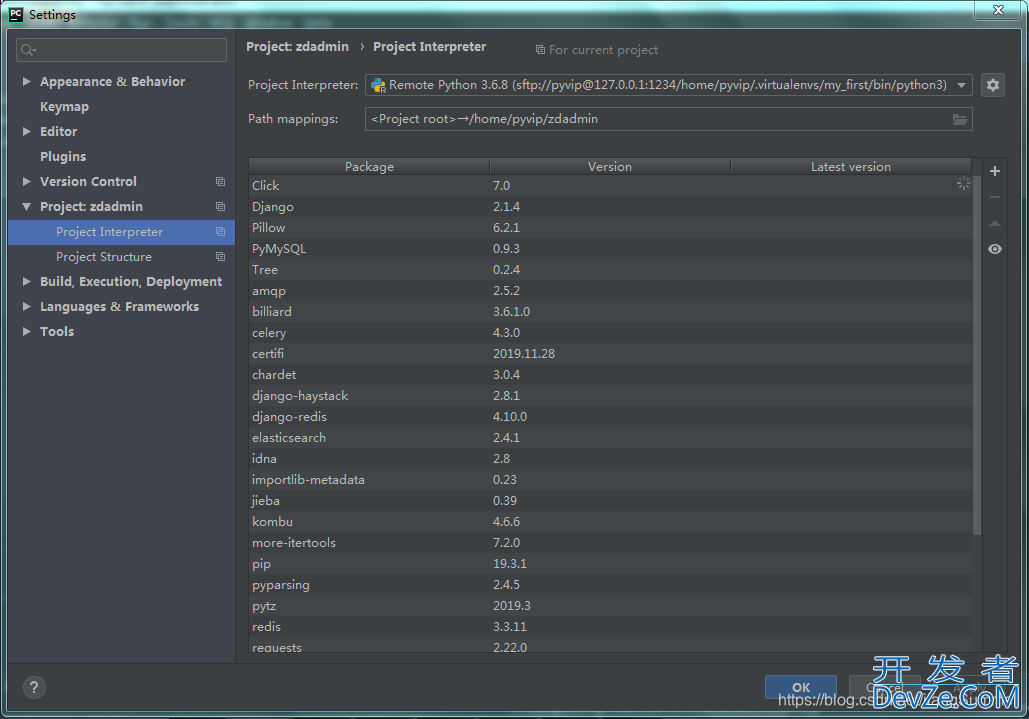Viewport: 1029px width, 719px height.
Task: Select the pyparsing package row
Action: coord(610,585)
